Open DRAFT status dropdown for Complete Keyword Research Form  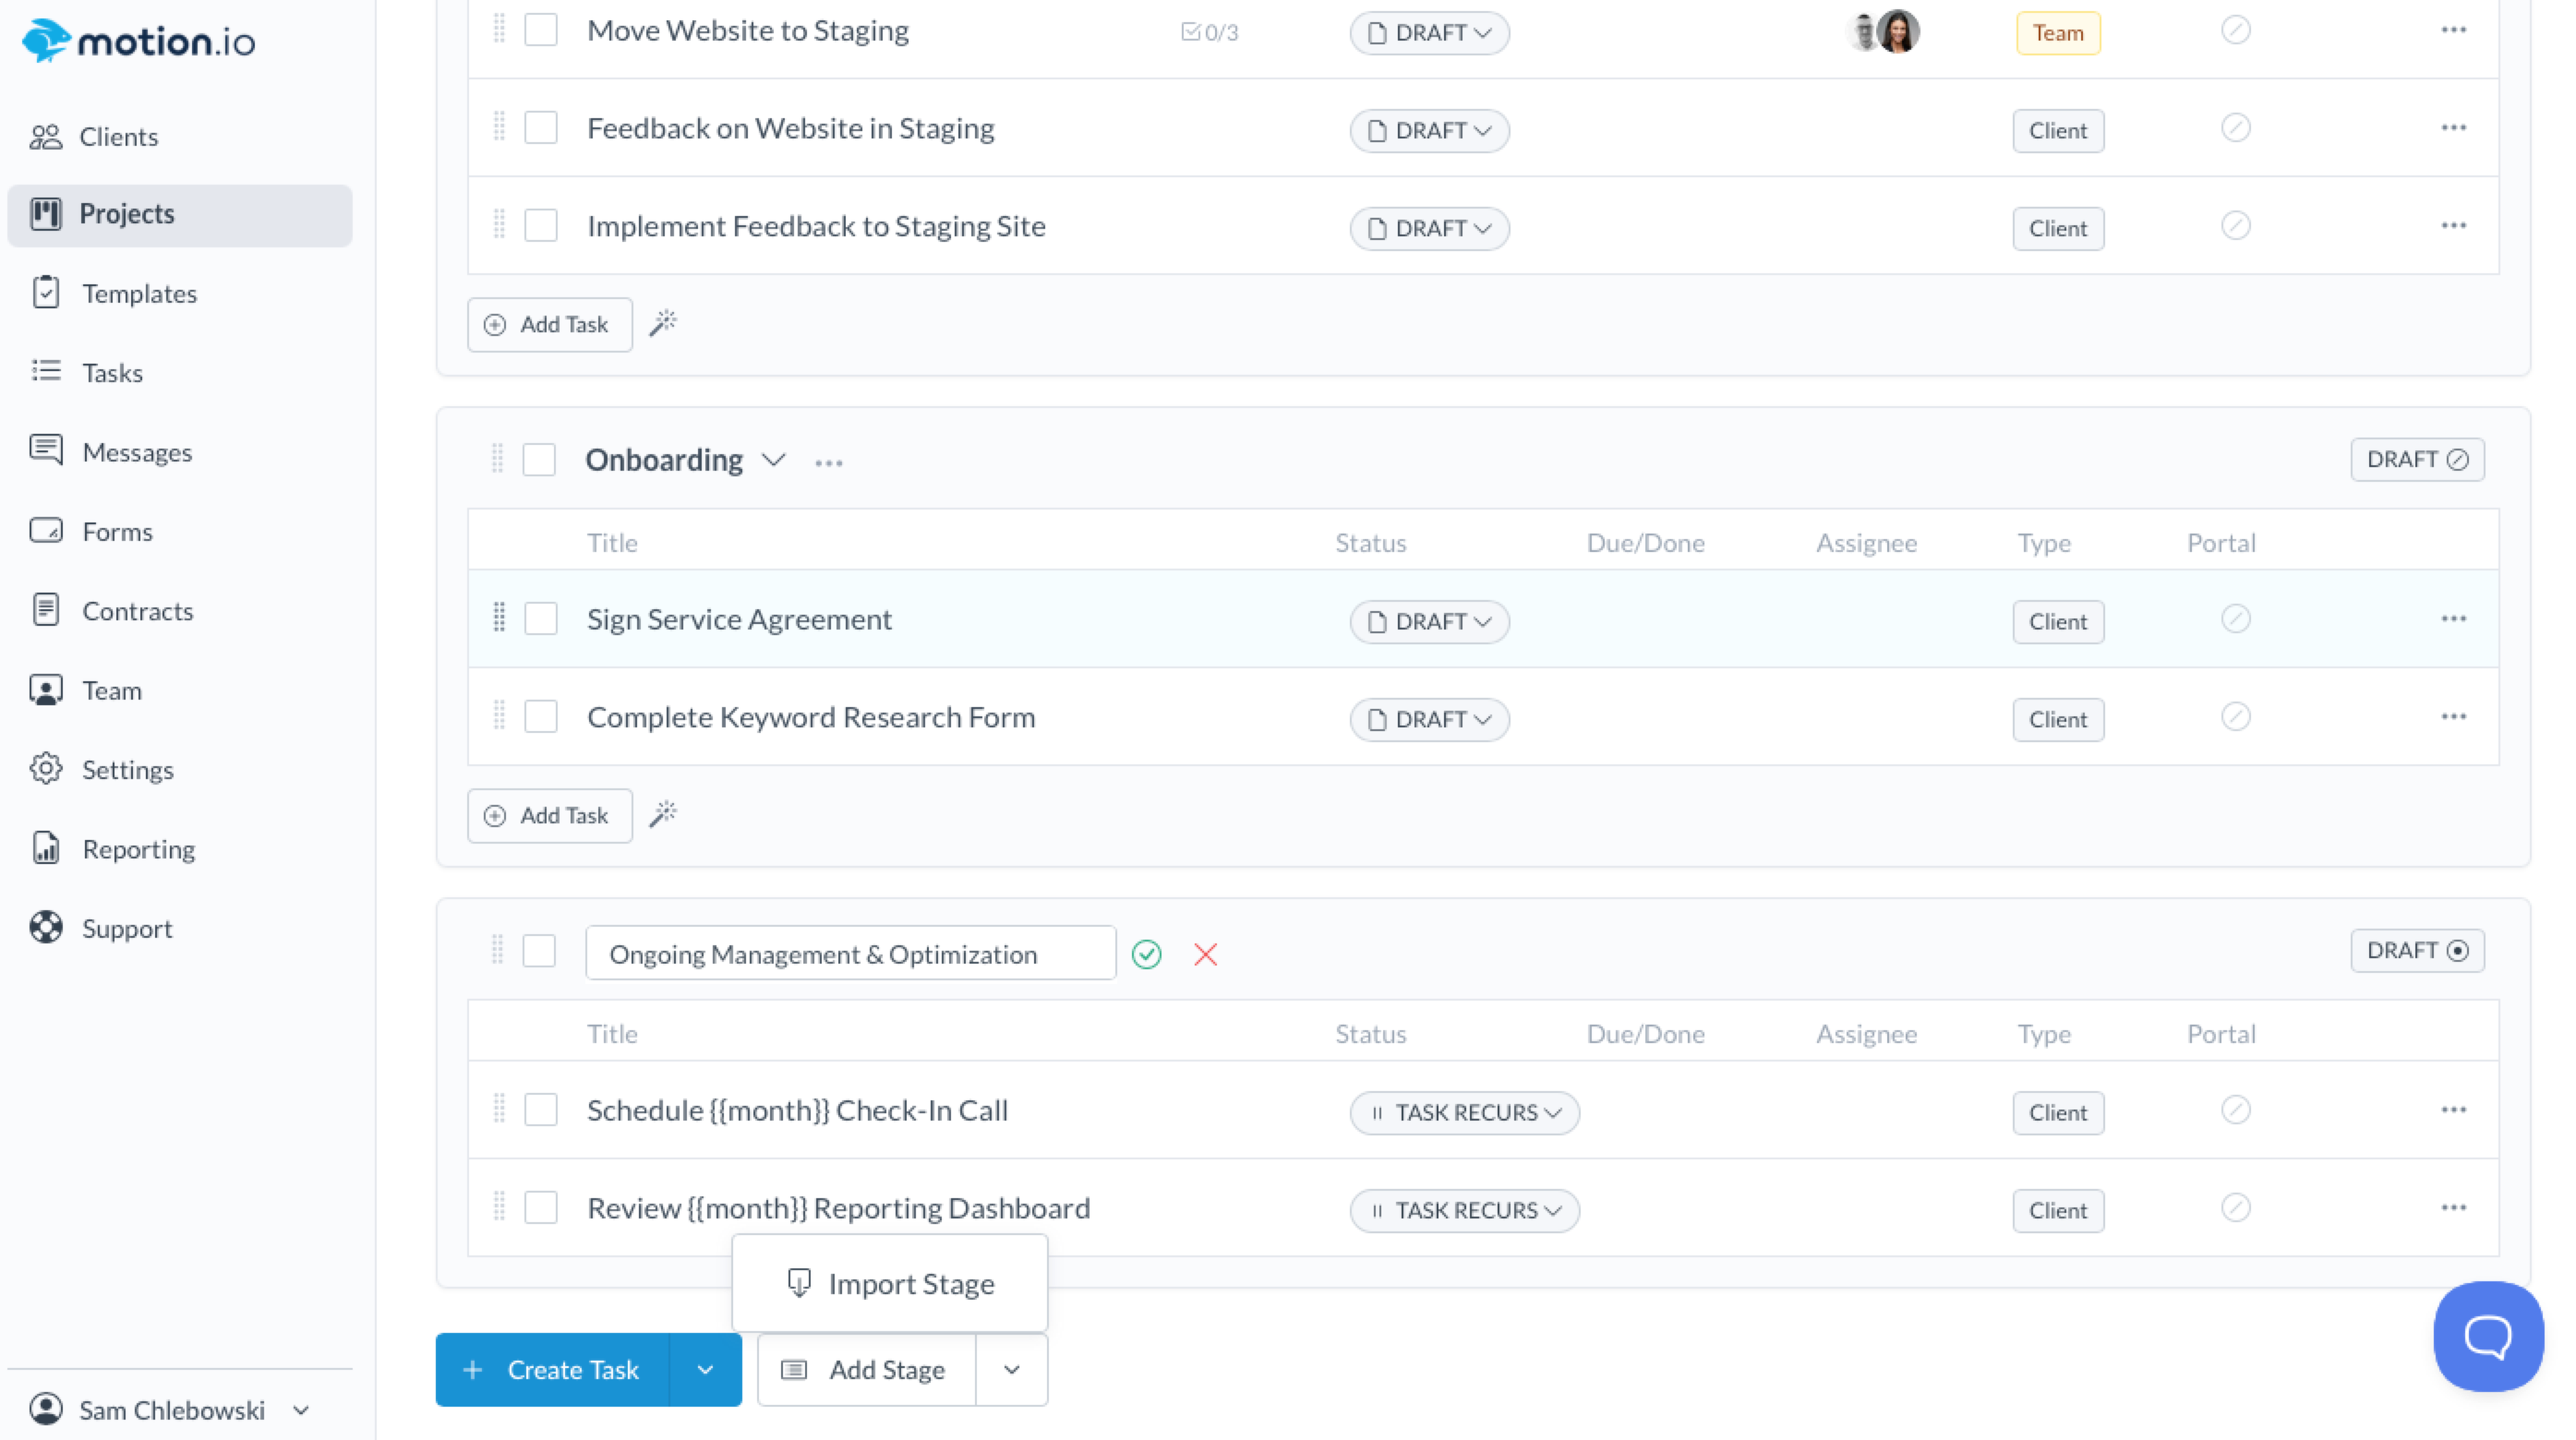(x=1429, y=720)
